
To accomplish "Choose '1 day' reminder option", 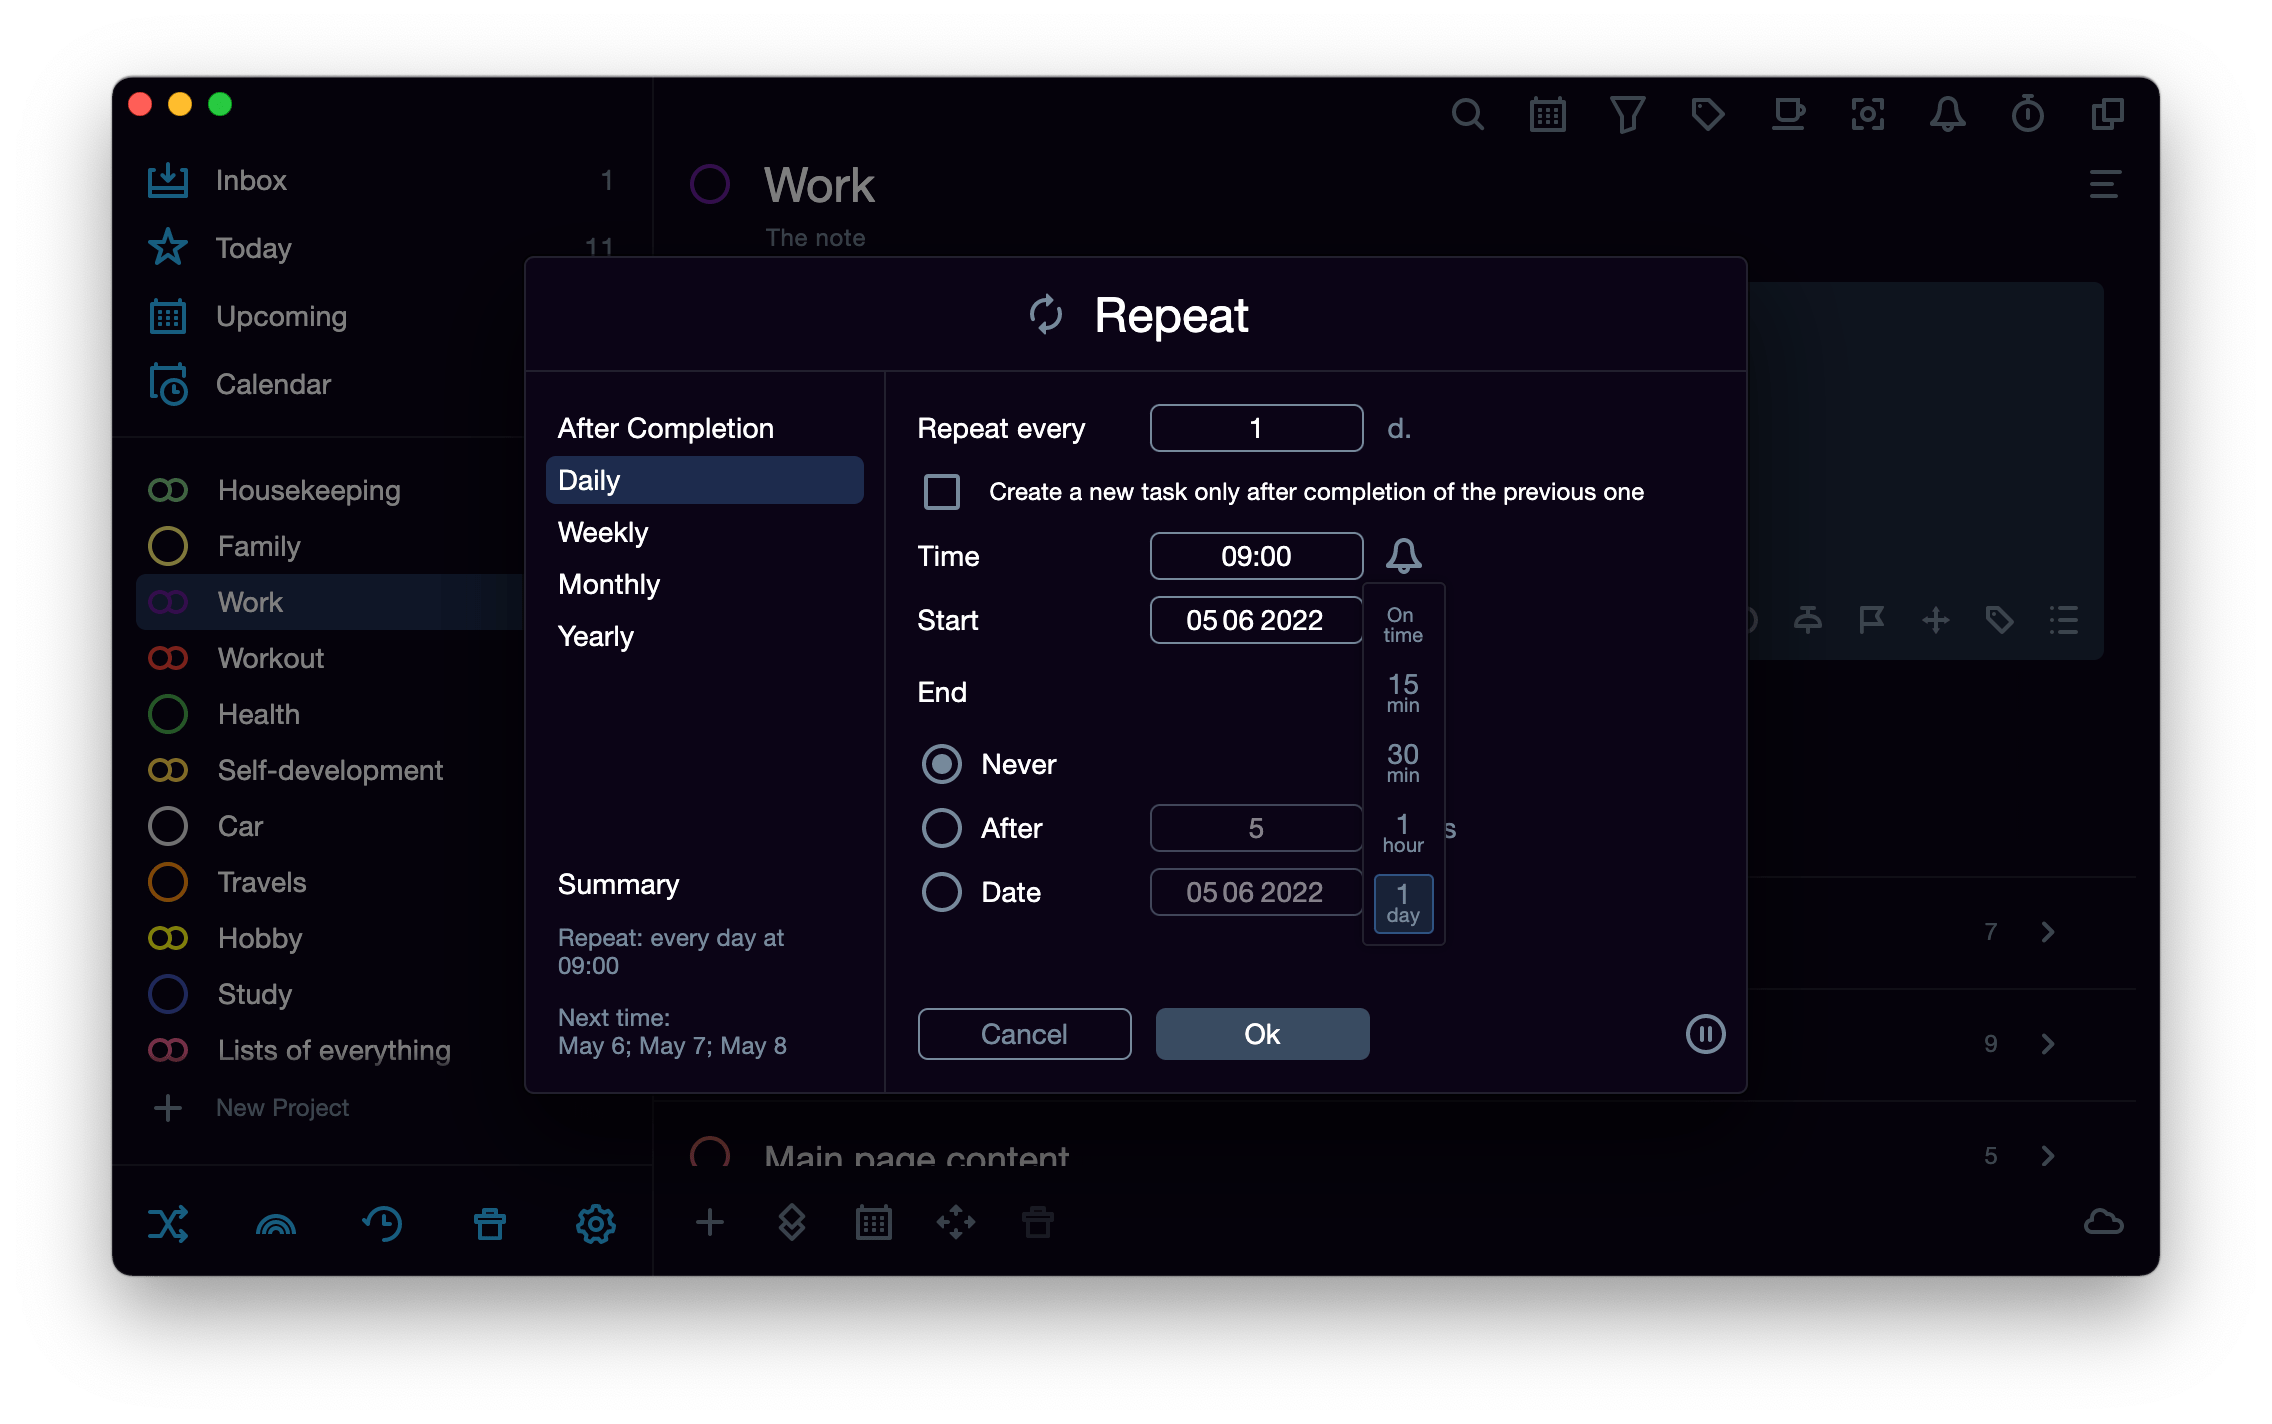I will pos(1403,903).
